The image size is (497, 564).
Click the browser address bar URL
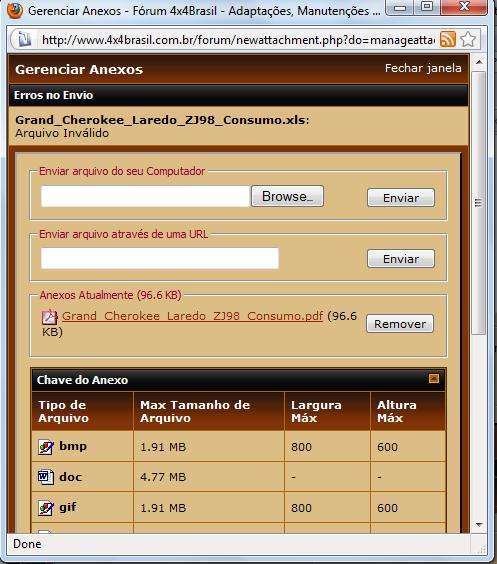238,40
